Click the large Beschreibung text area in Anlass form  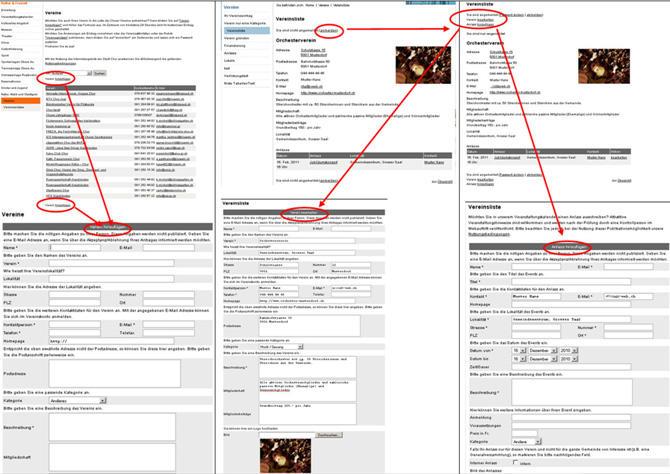tap(572, 392)
